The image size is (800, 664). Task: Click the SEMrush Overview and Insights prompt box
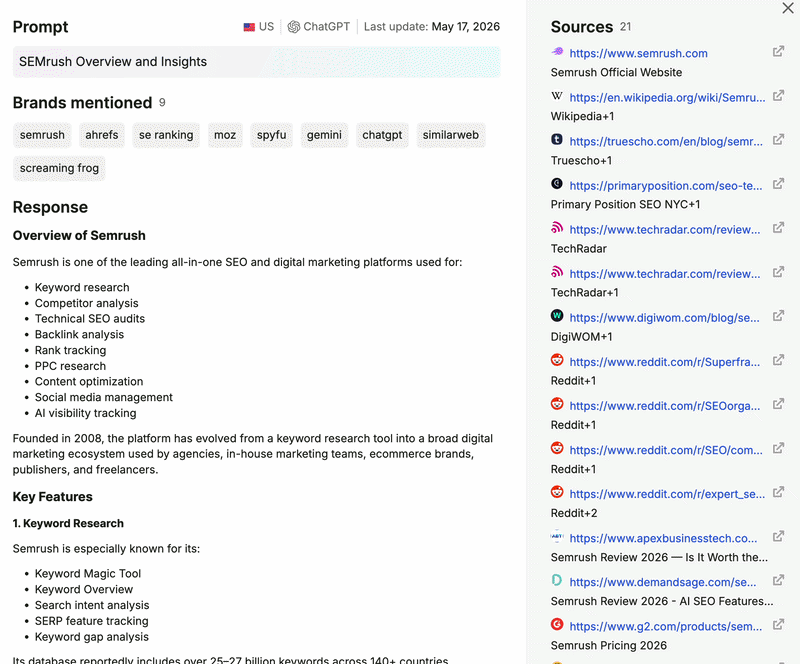257,62
